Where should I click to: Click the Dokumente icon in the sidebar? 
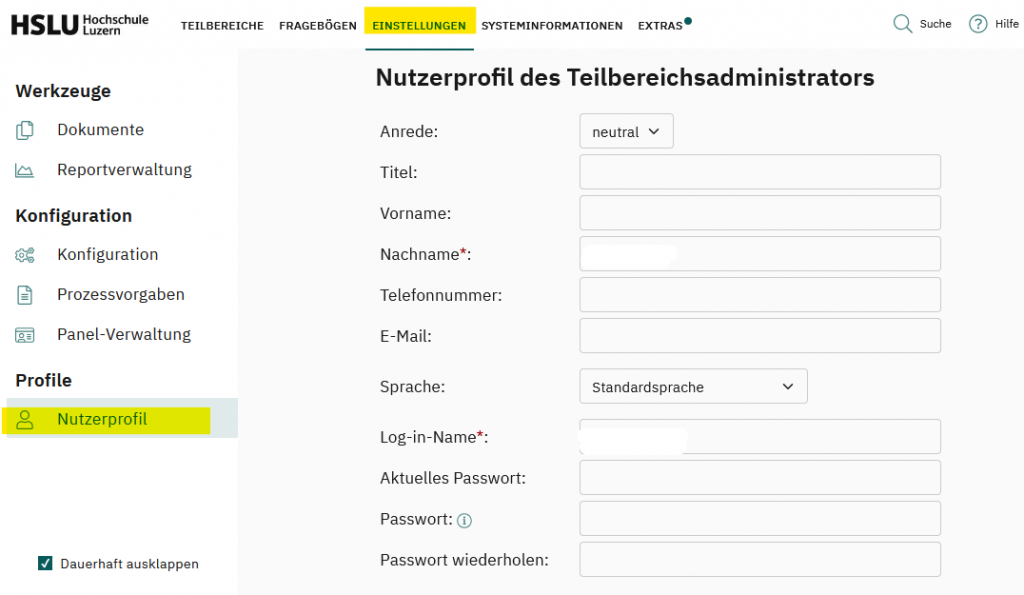pyautogui.click(x=25, y=131)
